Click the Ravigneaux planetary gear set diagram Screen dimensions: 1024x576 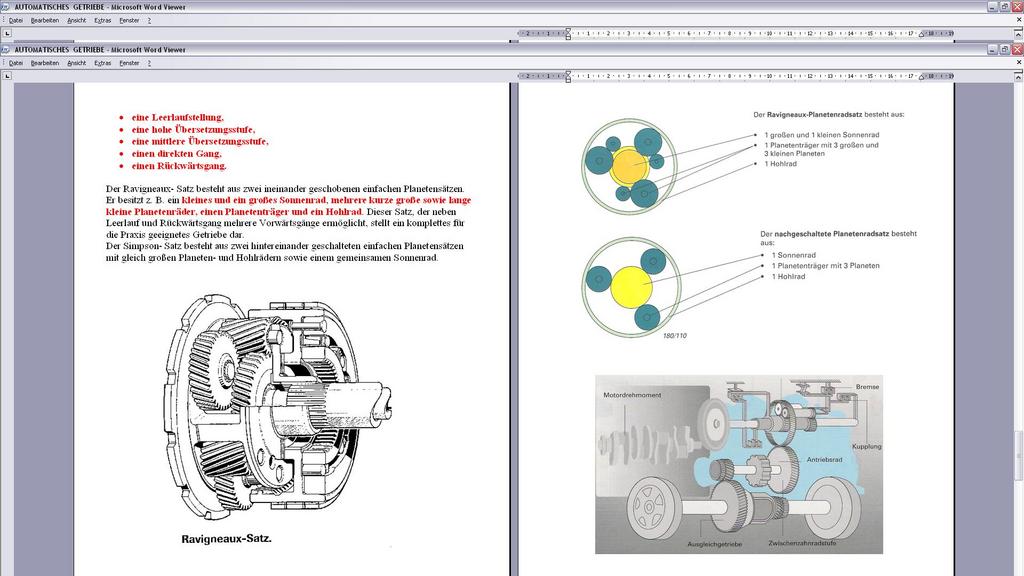(630, 167)
